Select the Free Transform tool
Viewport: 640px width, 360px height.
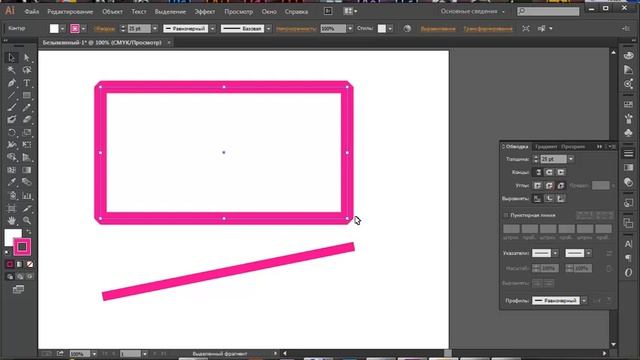(27, 144)
